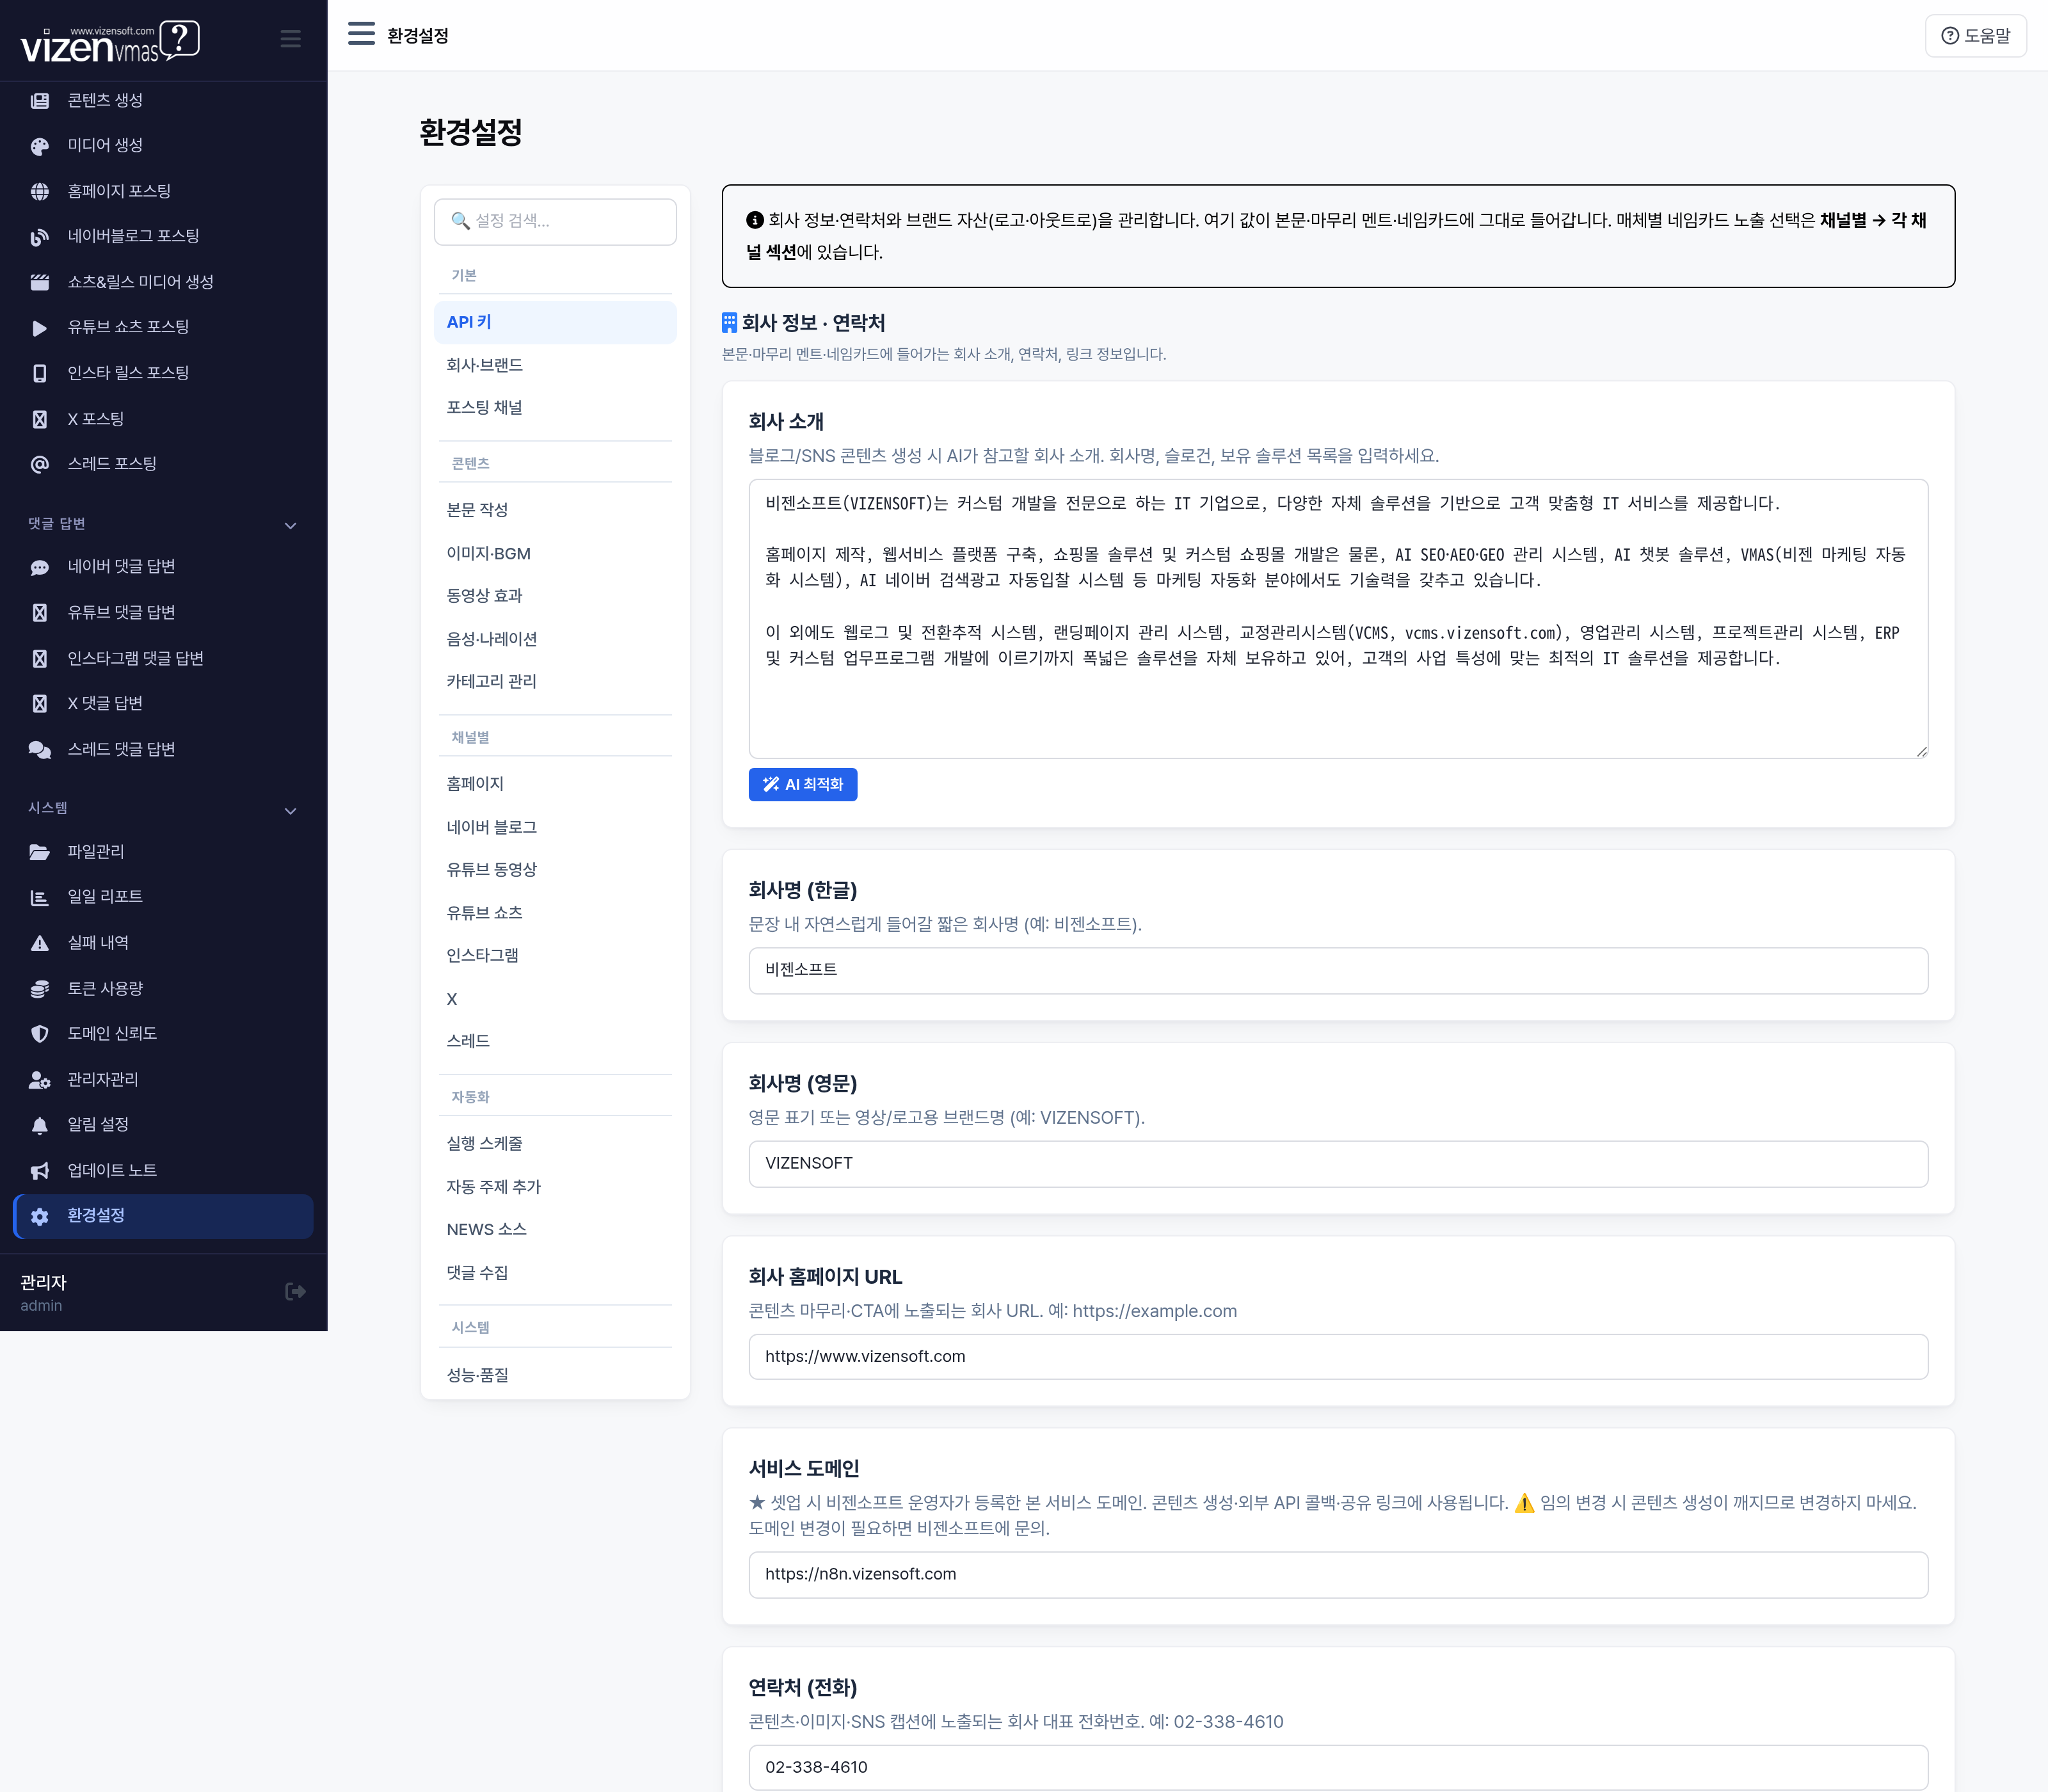Open 인스타그램 channel settings
Image resolution: width=2048 pixels, height=1792 pixels.
click(555, 955)
